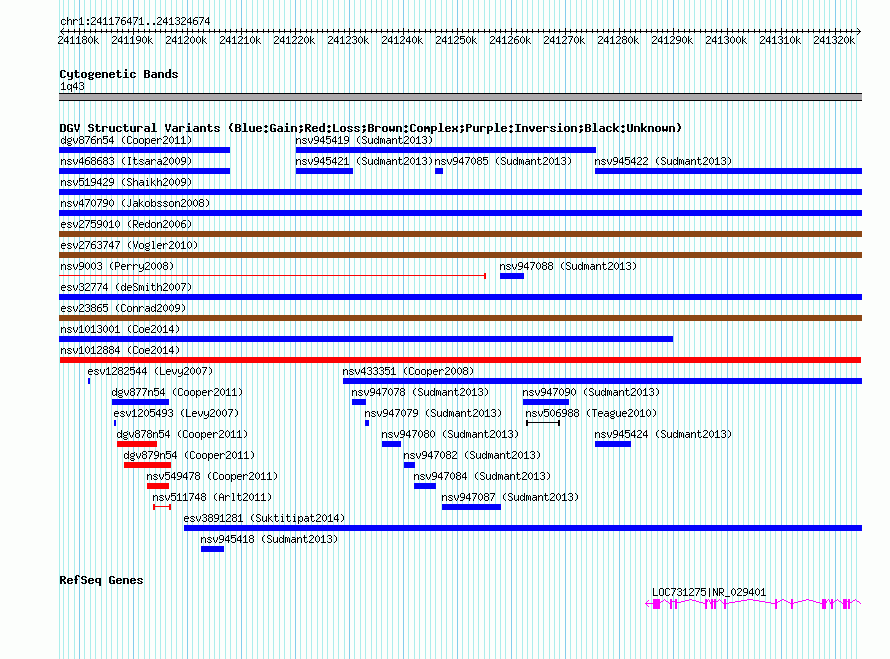Viewport: 890px width, 659px height.
Task: Click the blue bar under nsv945419
Action: tap(446, 150)
